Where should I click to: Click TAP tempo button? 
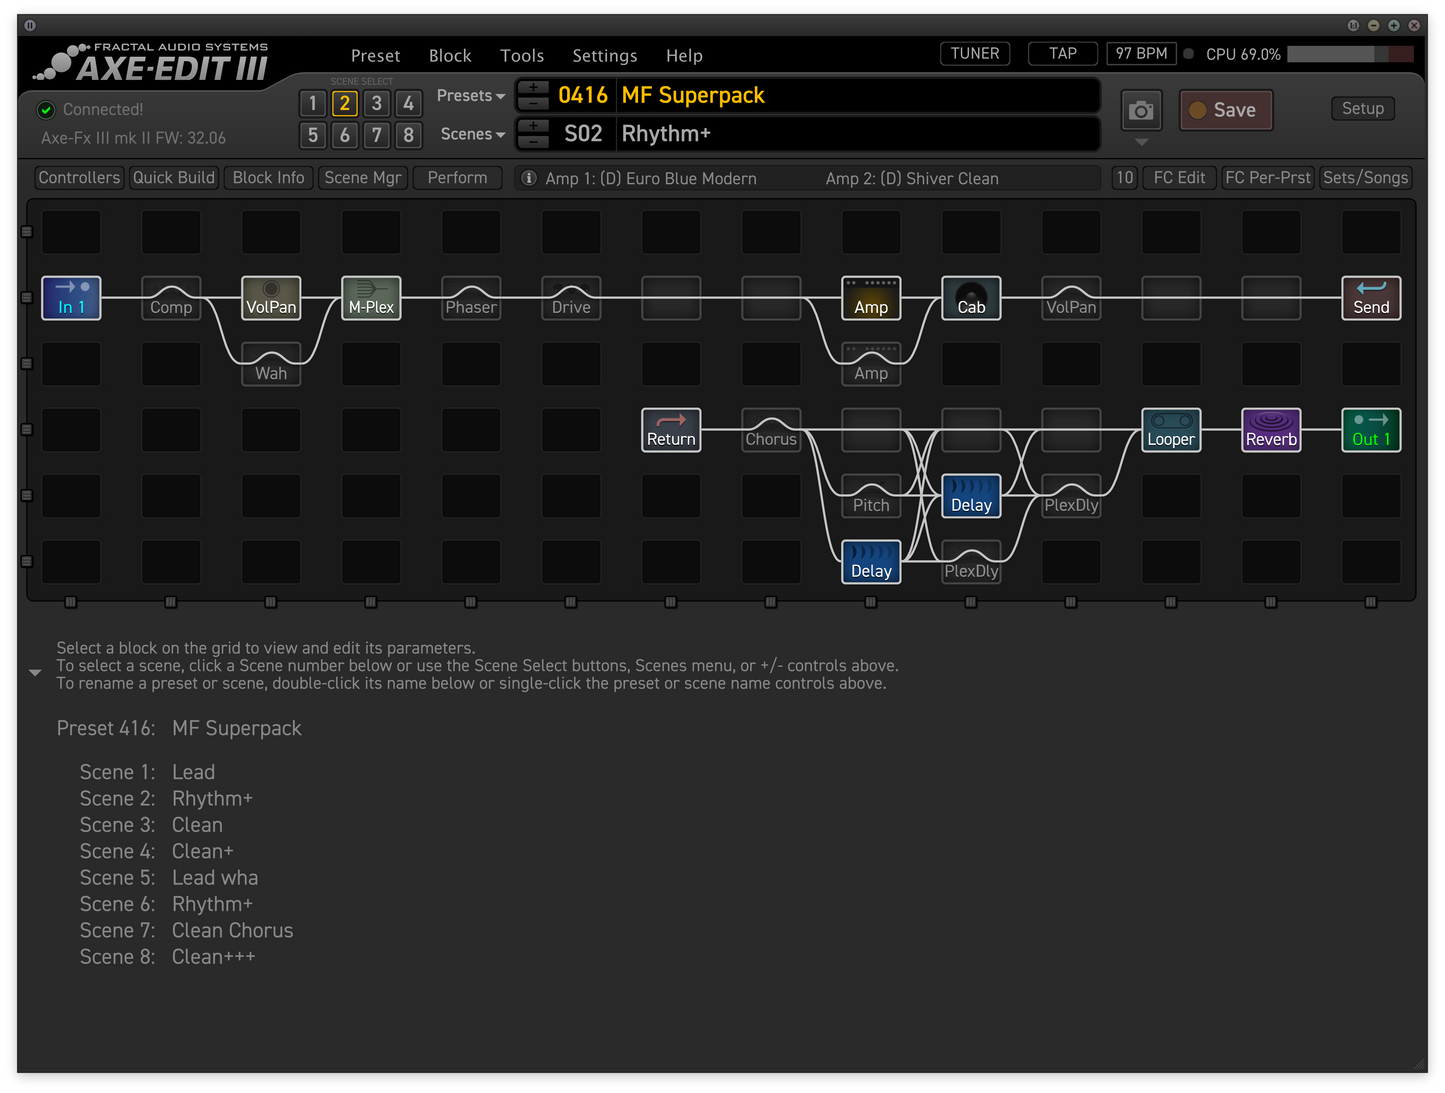1063,54
